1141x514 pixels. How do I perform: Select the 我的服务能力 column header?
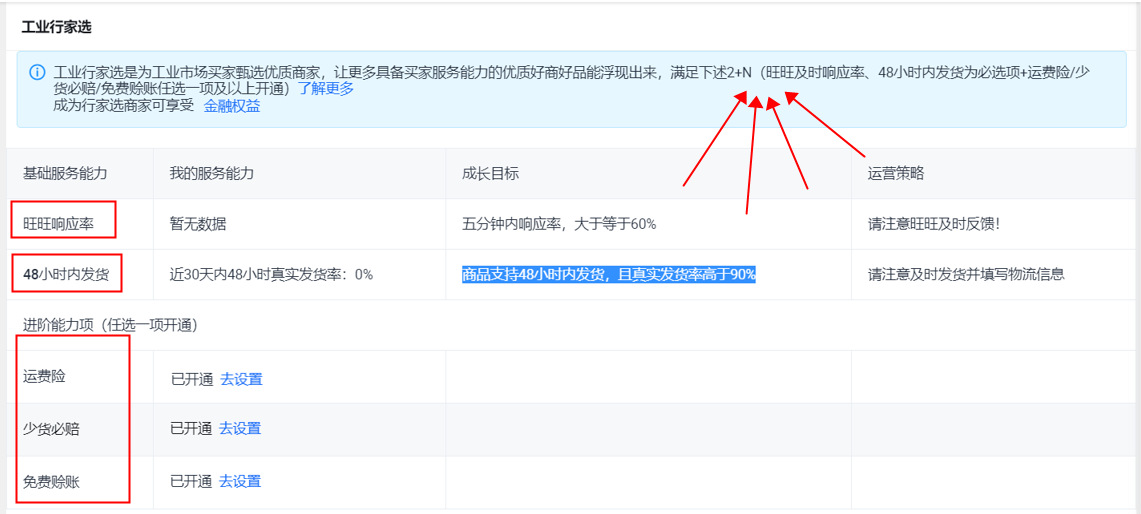(x=212, y=173)
